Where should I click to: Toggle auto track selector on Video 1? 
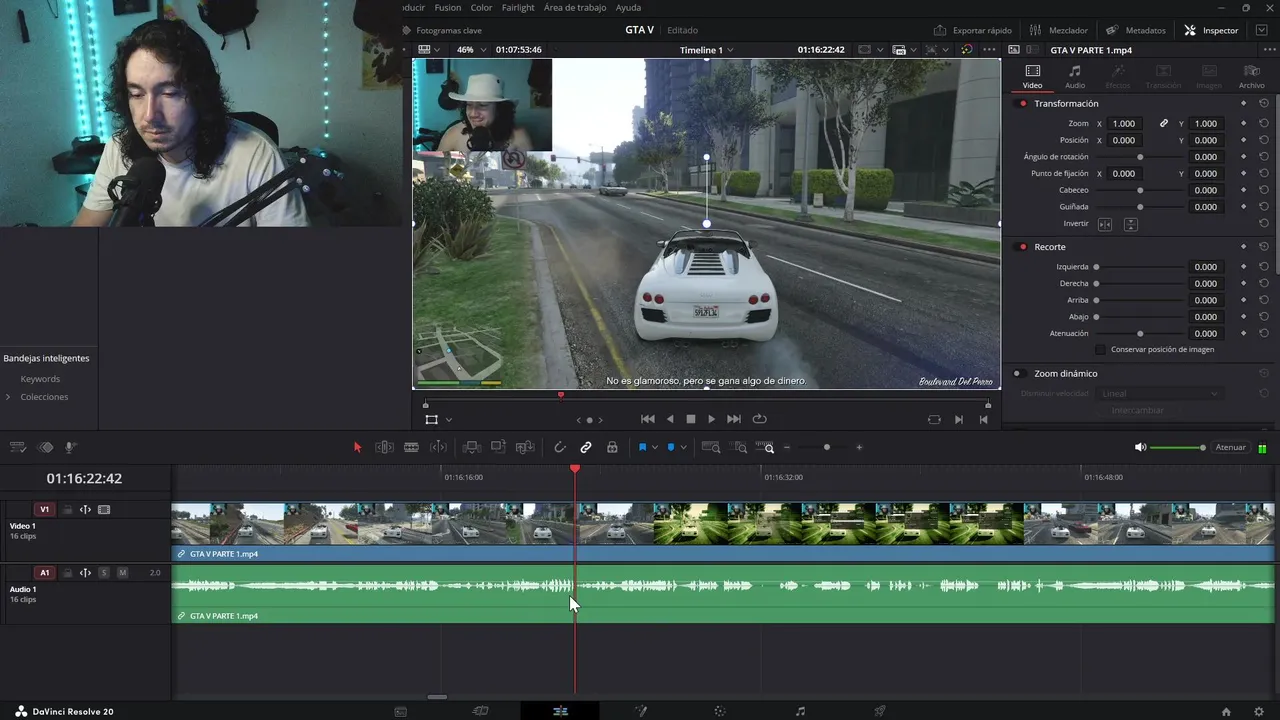(85, 510)
